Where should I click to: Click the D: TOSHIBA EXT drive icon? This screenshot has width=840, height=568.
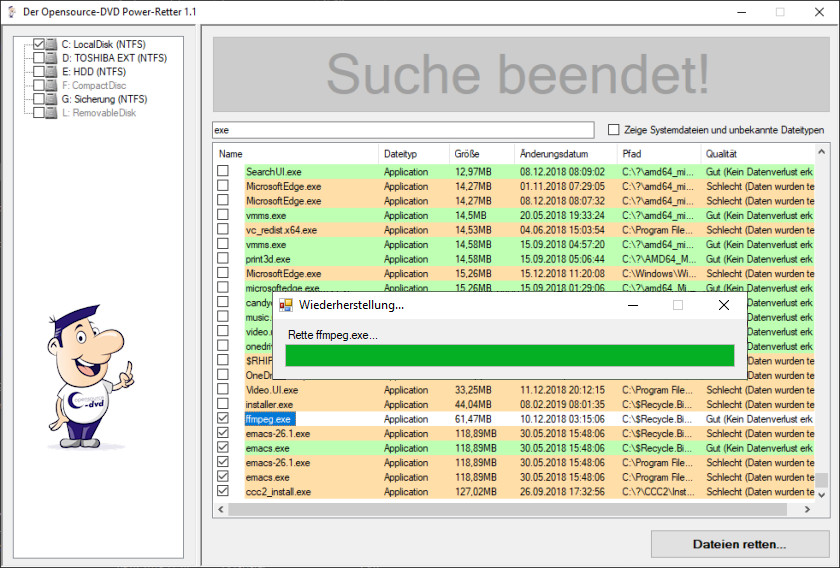pyautogui.click(x=52, y=58)
